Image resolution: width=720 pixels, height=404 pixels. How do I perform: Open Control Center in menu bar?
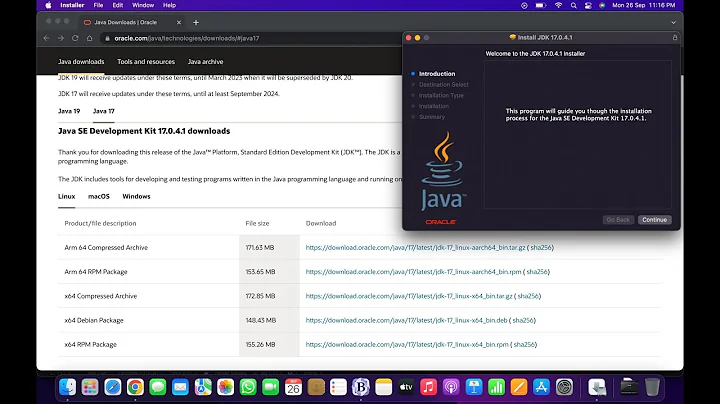tap(588, 6)
